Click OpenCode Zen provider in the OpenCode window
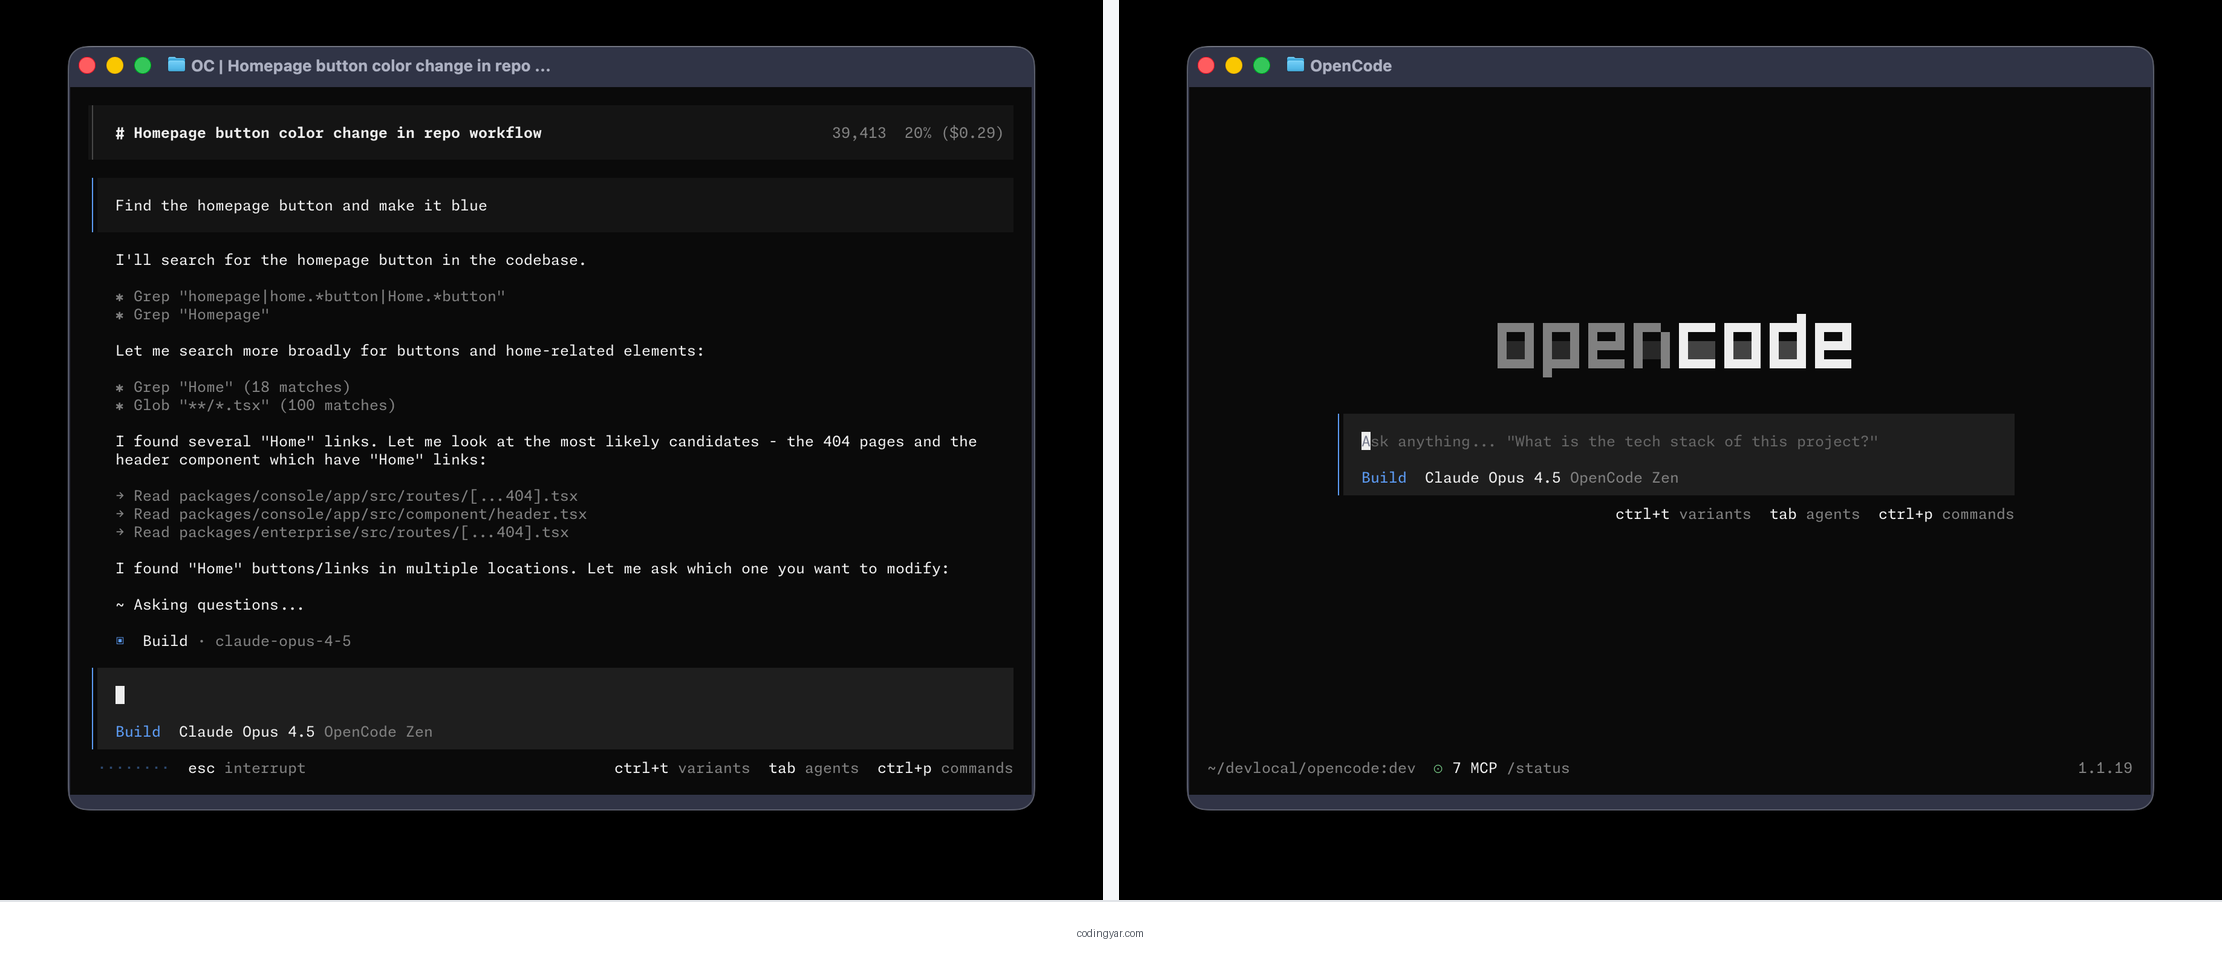 [1624, 478]
